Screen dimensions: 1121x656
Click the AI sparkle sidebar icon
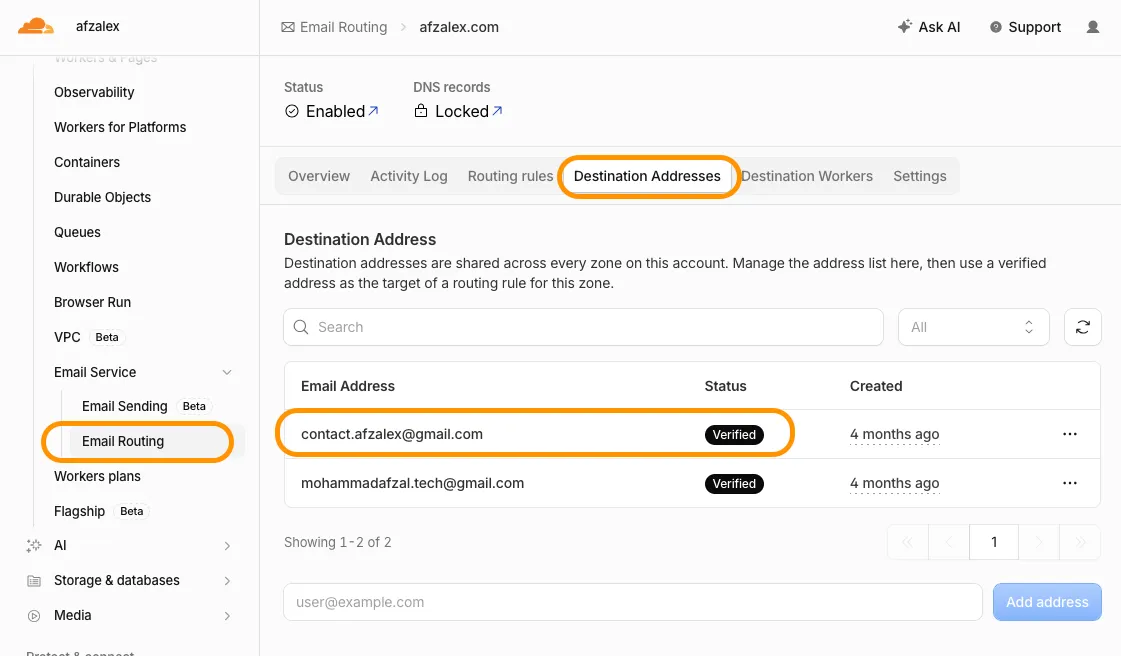click(x=34, y=545)
